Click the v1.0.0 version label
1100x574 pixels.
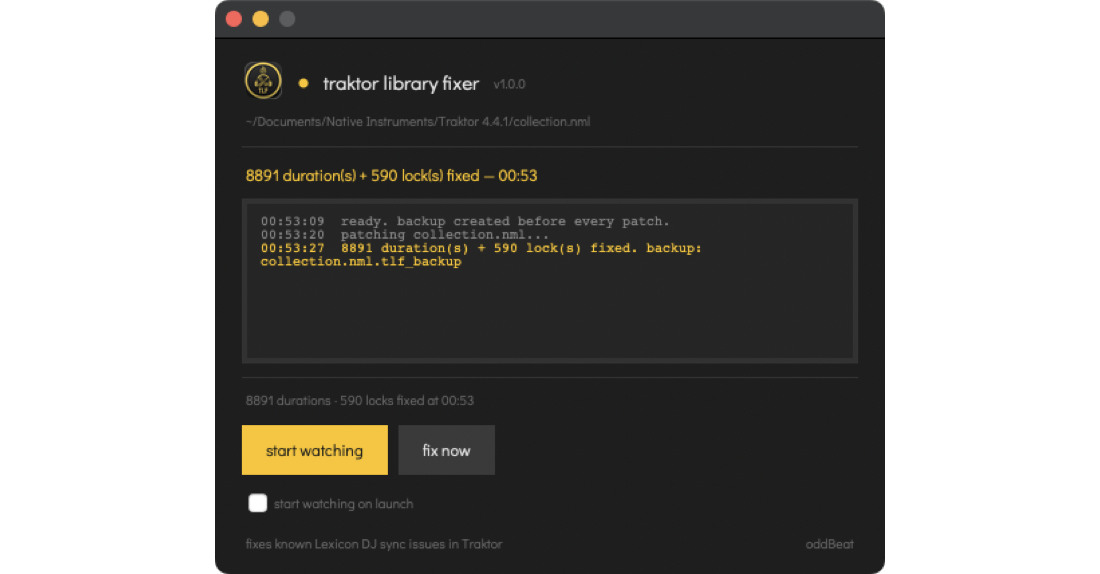pos(509,84)
